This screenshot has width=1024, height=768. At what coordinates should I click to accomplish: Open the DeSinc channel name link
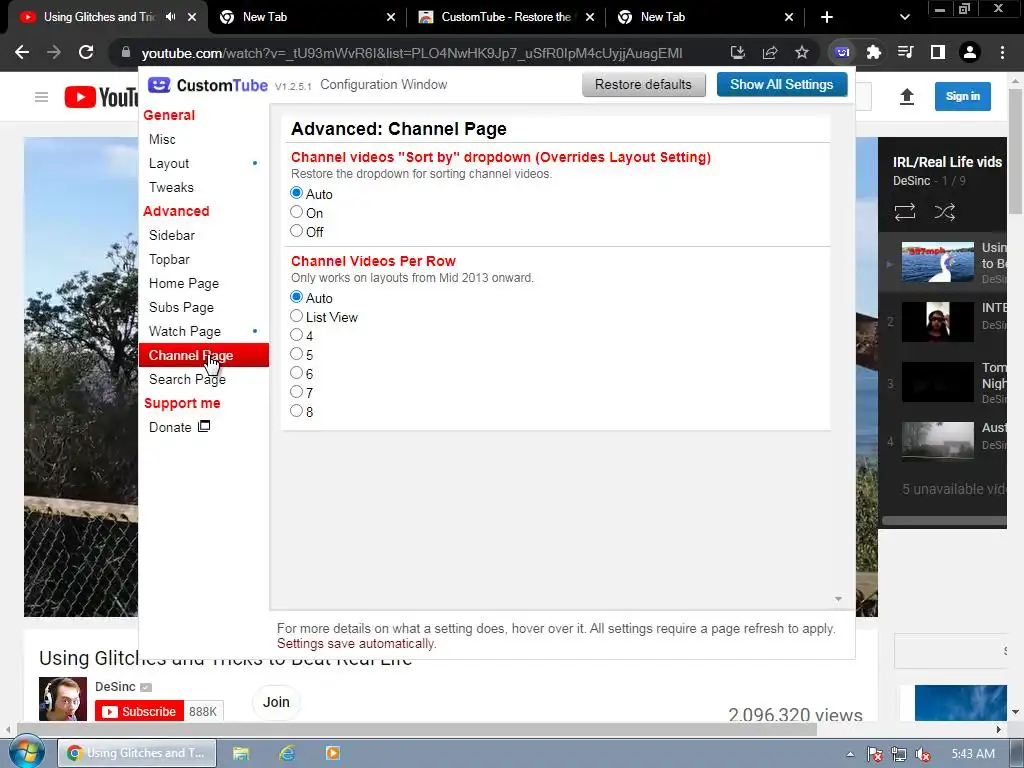point(115,686)
